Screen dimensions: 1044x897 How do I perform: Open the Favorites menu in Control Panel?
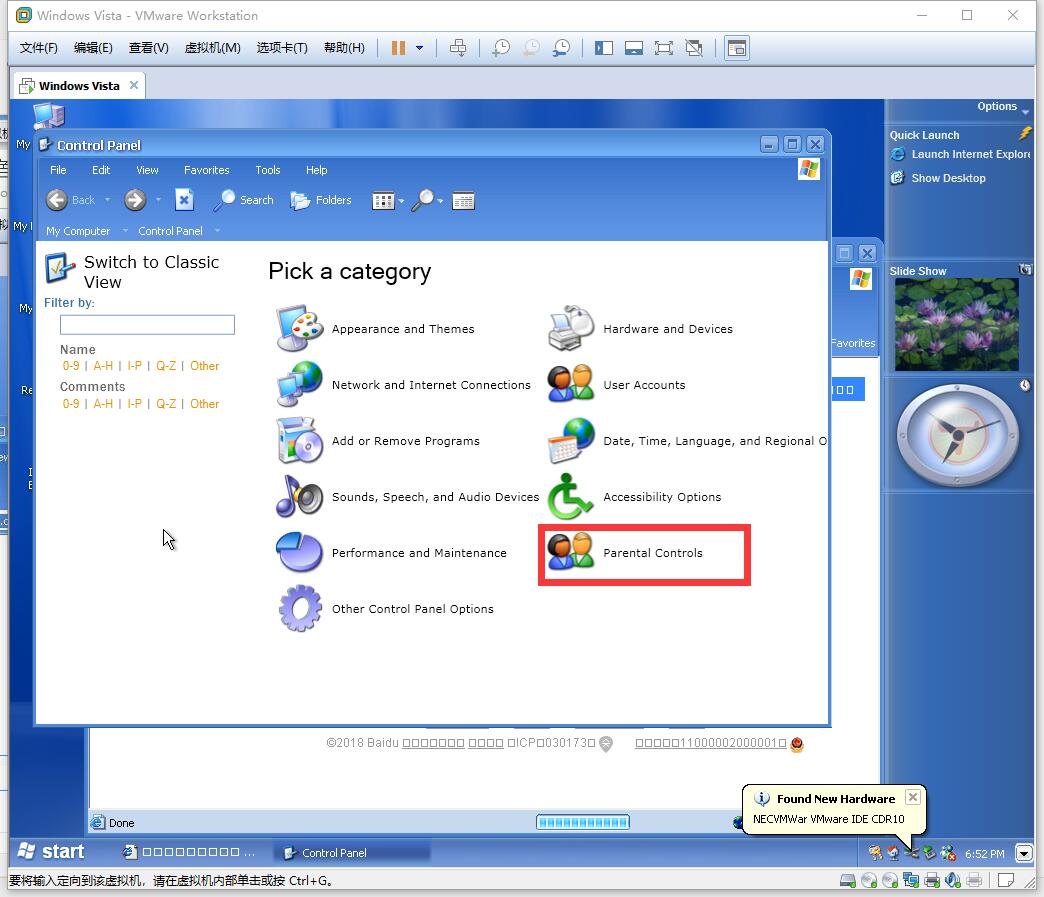click(206, 170)
